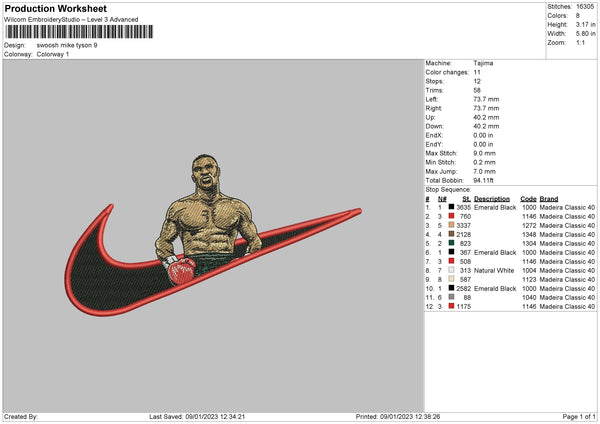The width and height of the screenshot is (600, 424).
Task: Select the green swatch in row 5 (823 stitches)
Action: pyautogui.click(x=452, y=243)
